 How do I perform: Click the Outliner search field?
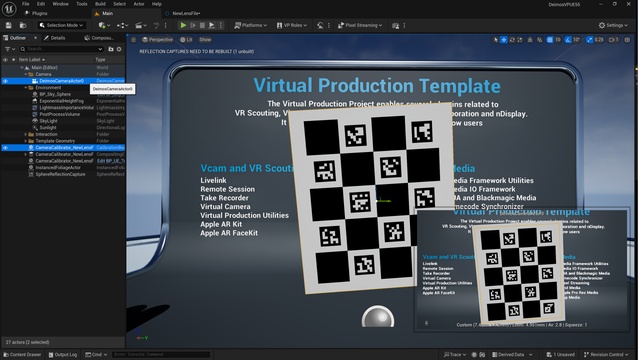coord(61,49)
